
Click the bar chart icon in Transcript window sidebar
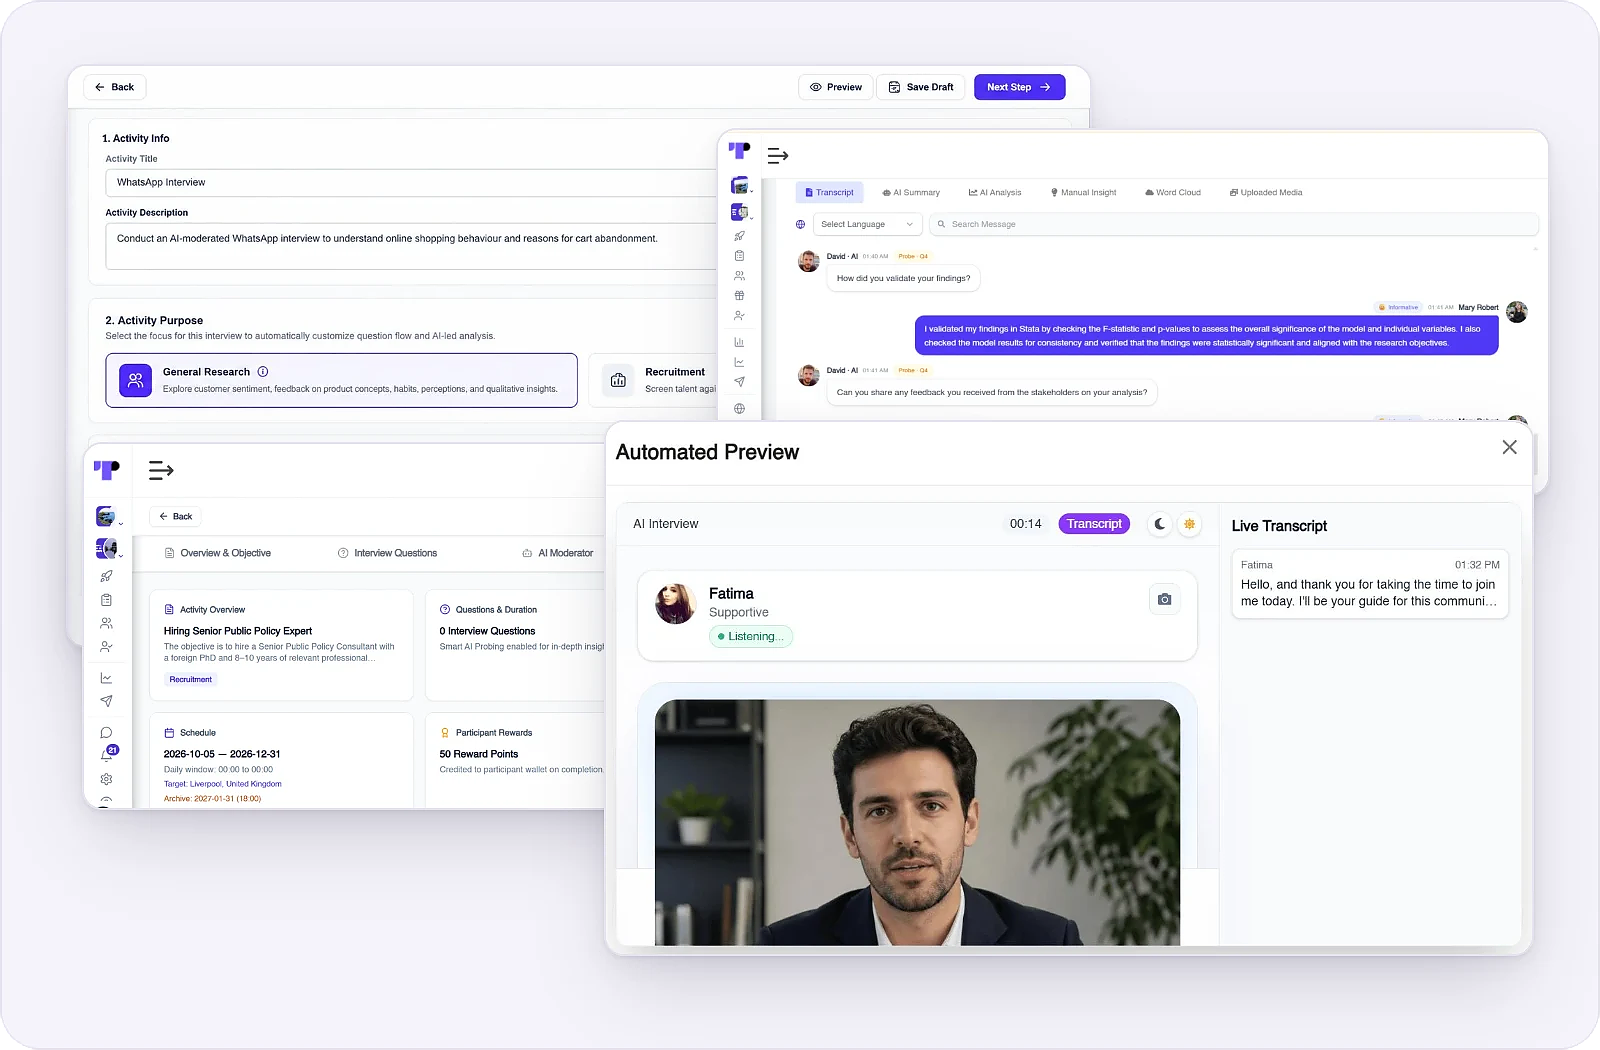(739, 342)
